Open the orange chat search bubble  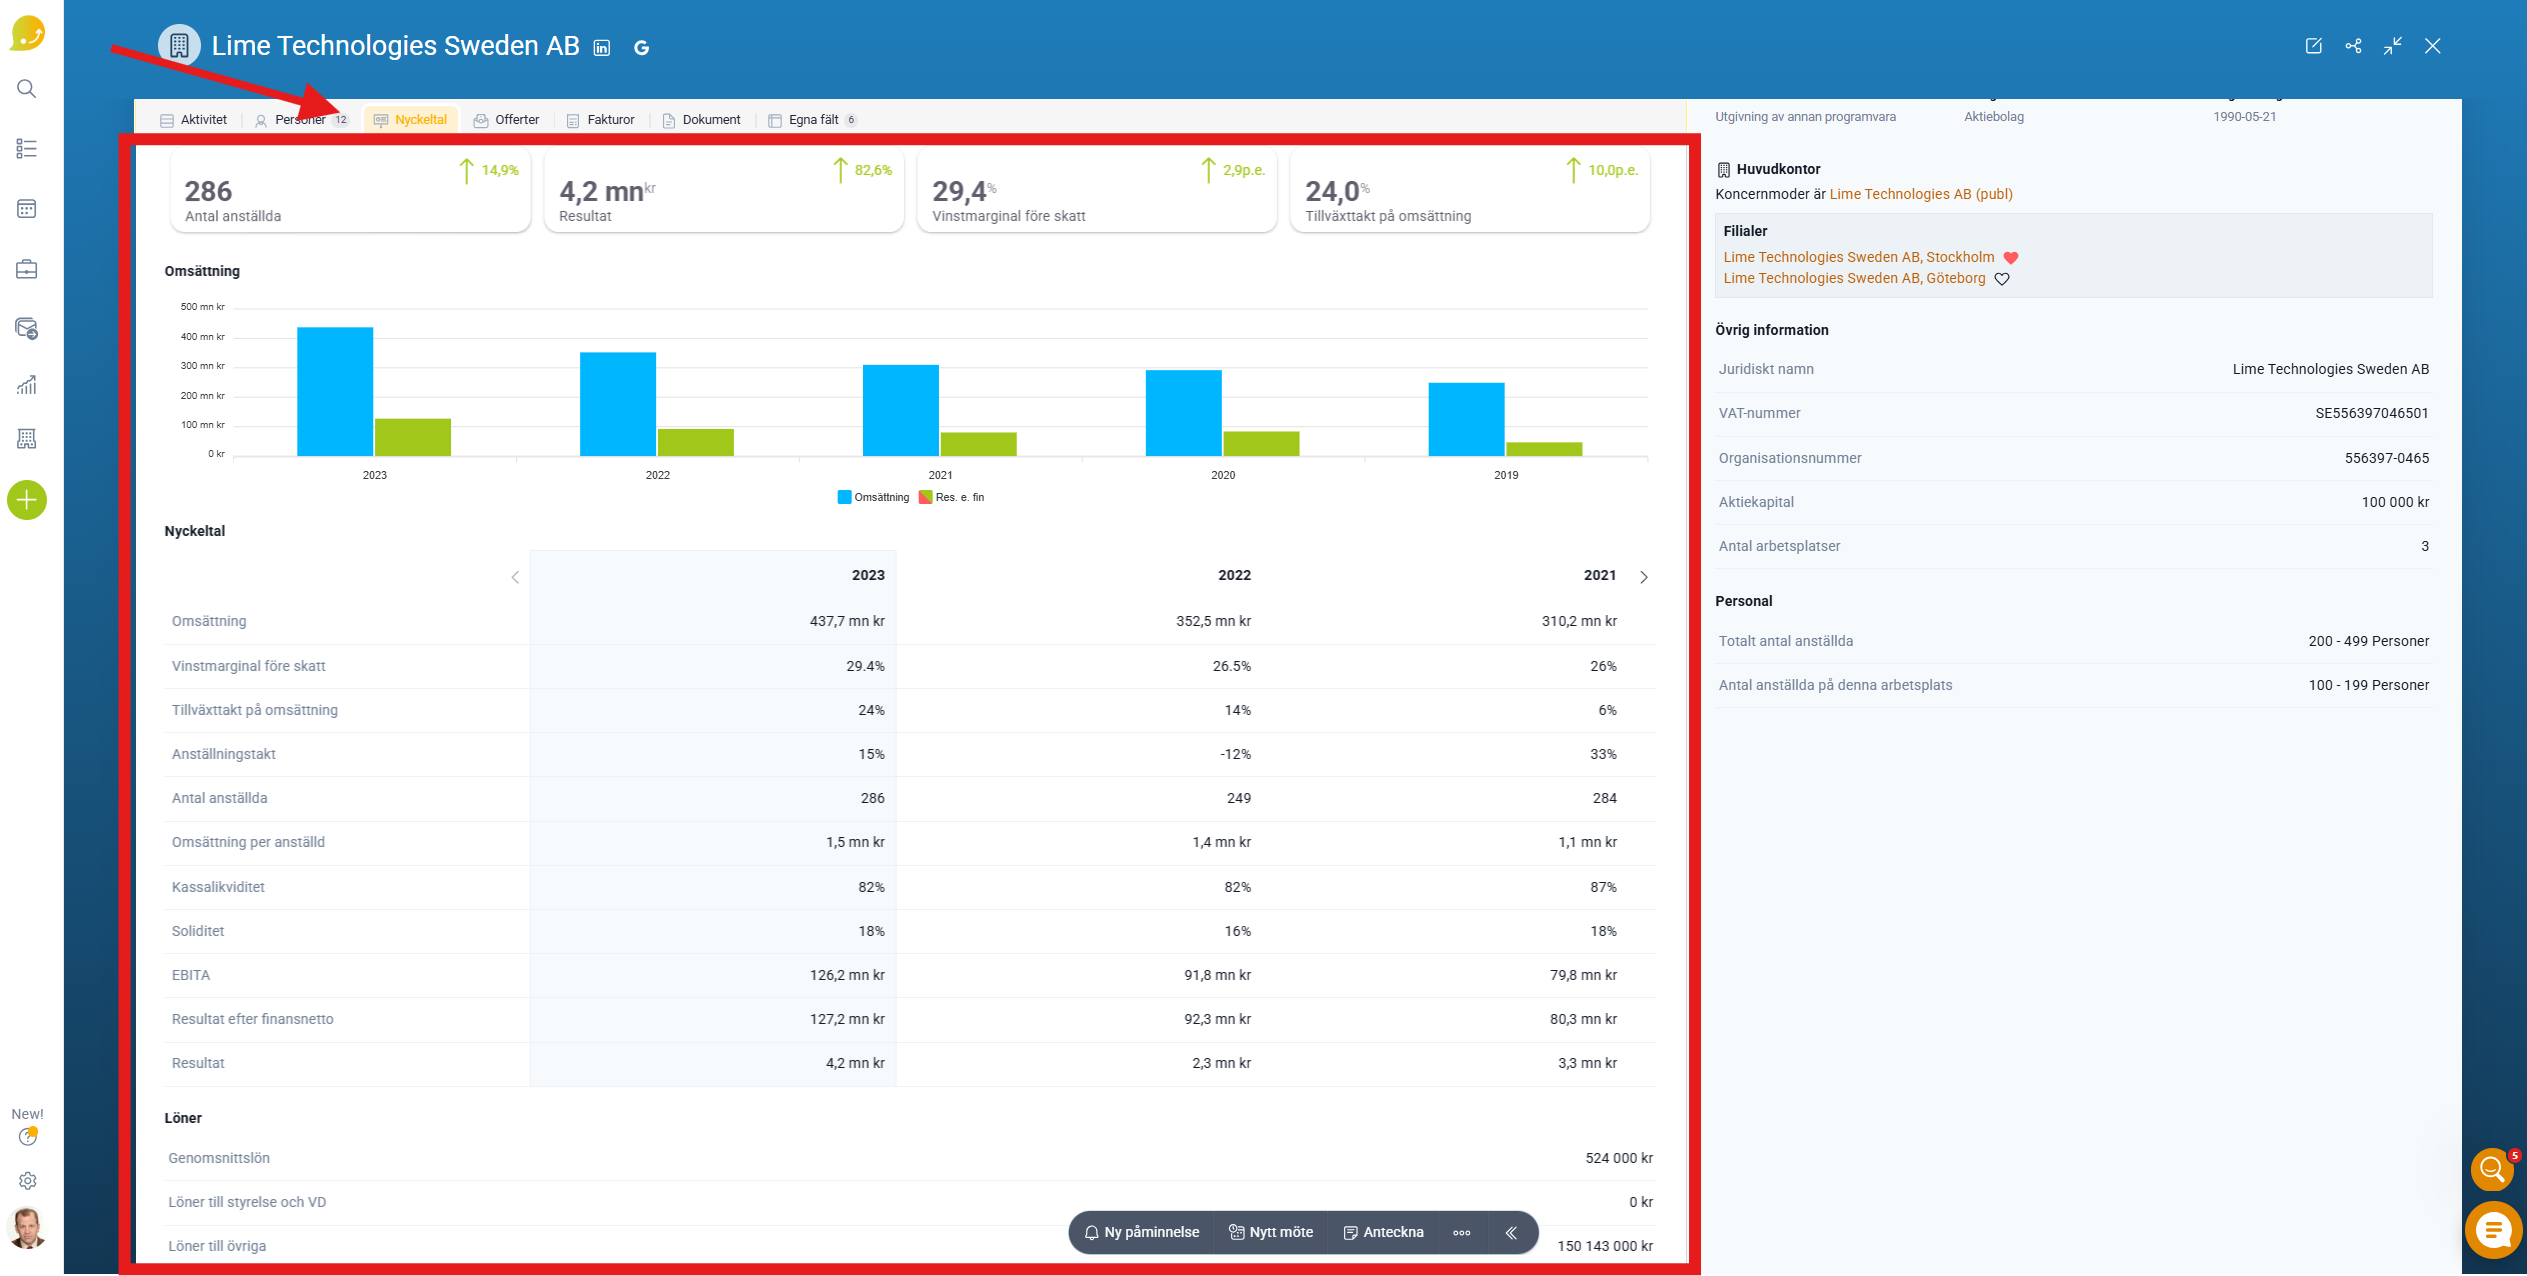(x=2492, y=1169)
